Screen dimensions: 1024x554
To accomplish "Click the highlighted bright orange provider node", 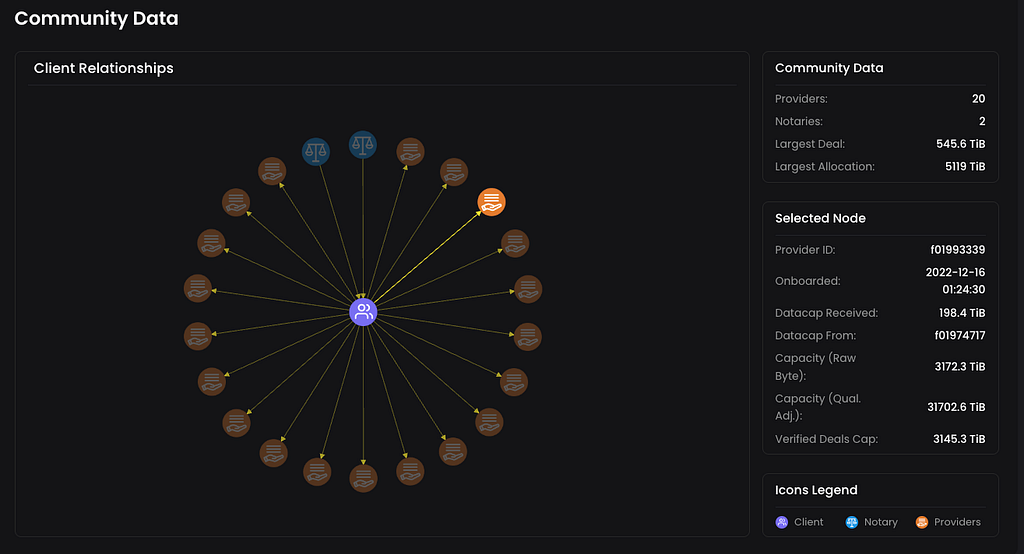I will [491, 202].
